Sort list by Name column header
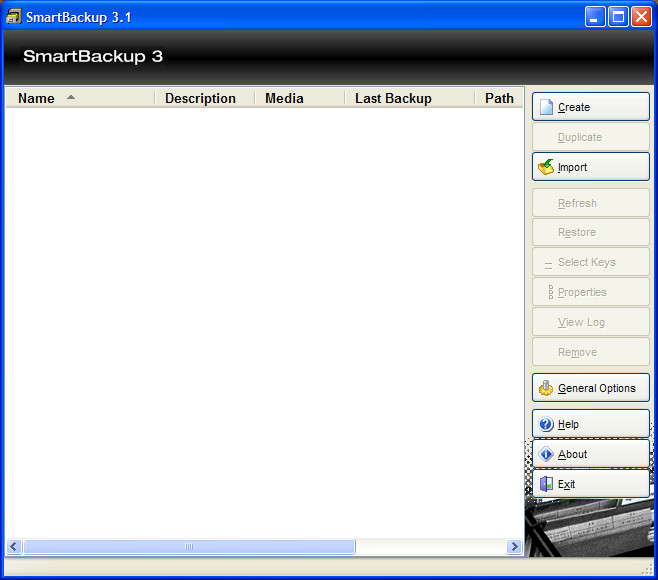Screen dimensions: 658x580 tap(80, 98)
